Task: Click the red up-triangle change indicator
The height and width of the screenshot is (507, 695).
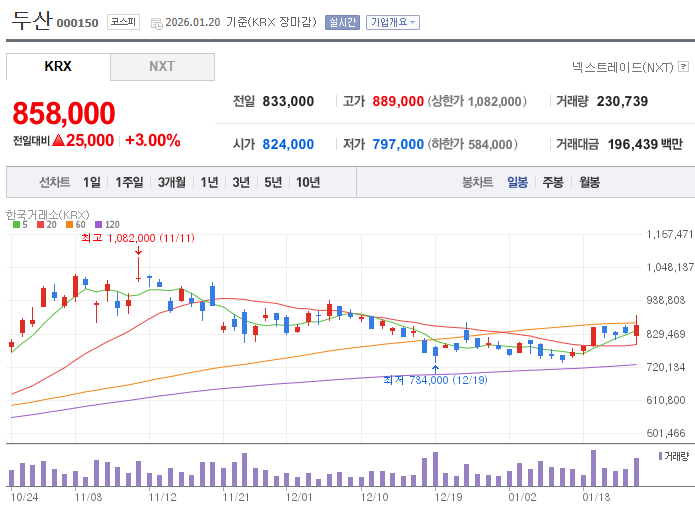Action: point(59,140)
